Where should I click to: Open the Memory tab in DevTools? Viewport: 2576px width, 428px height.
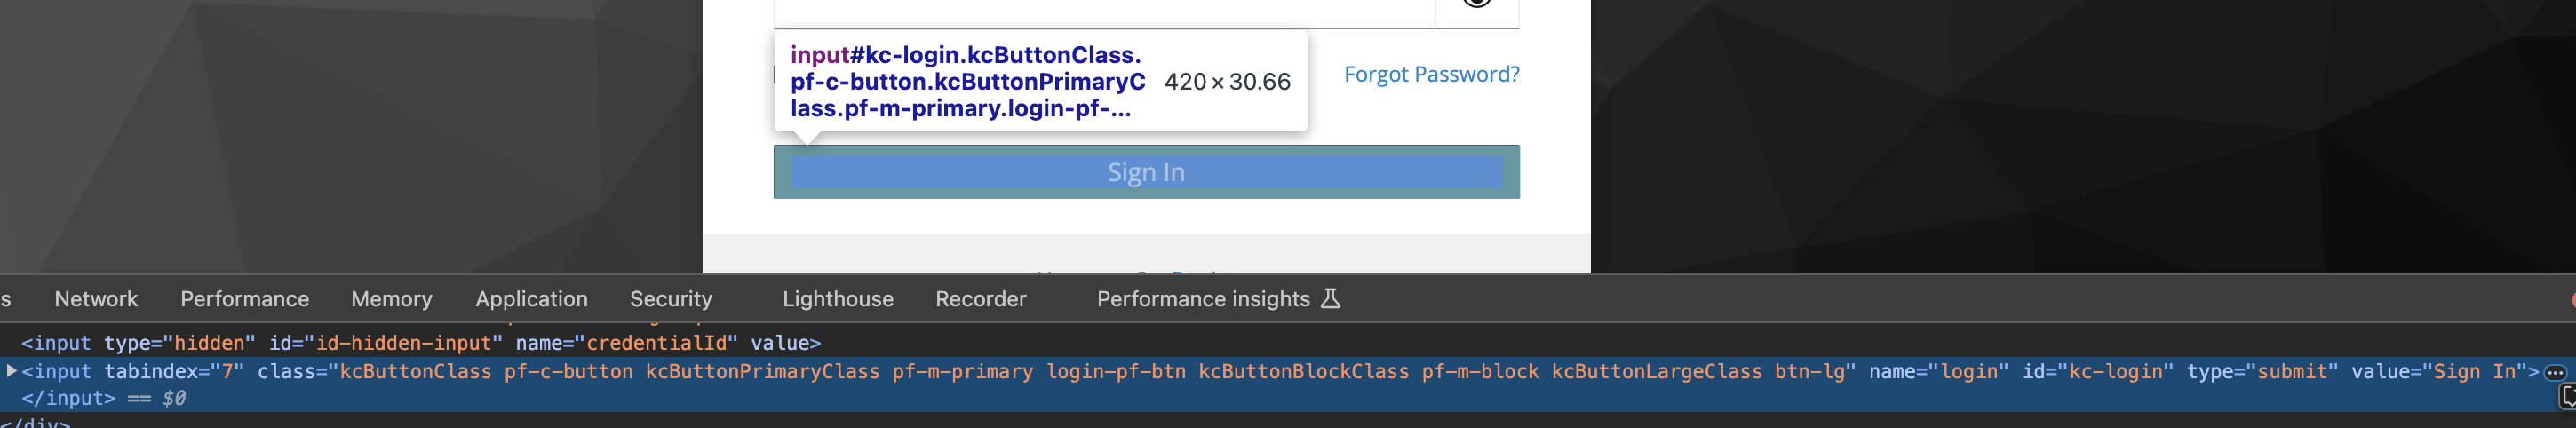(x=392, y=299)
